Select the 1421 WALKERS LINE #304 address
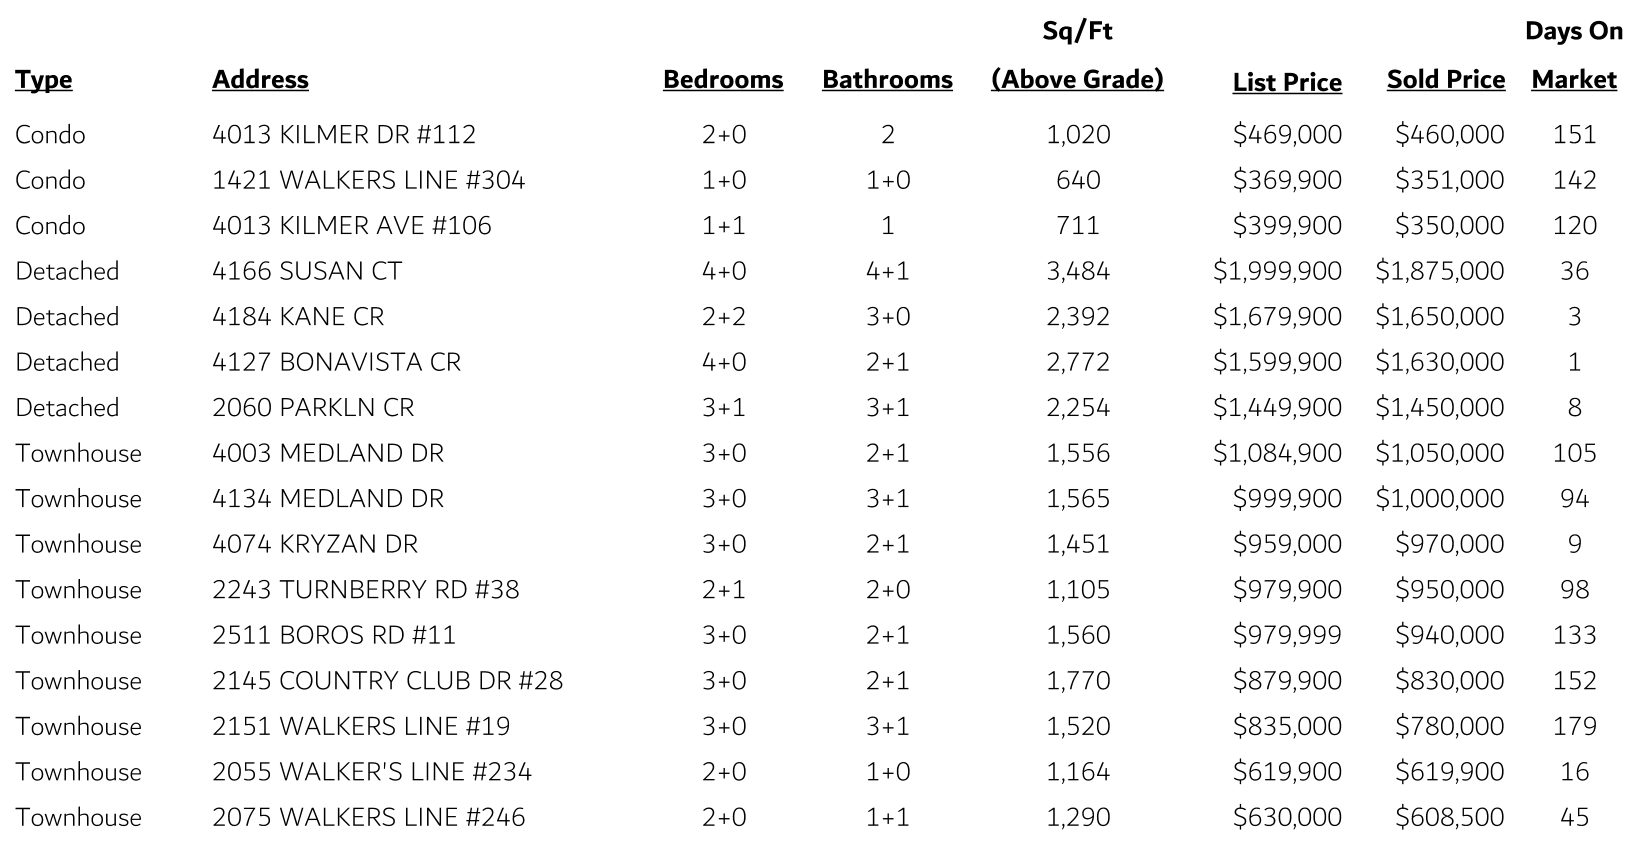The height and width of the screenshot is (849, 1650). tap(368, 180)
